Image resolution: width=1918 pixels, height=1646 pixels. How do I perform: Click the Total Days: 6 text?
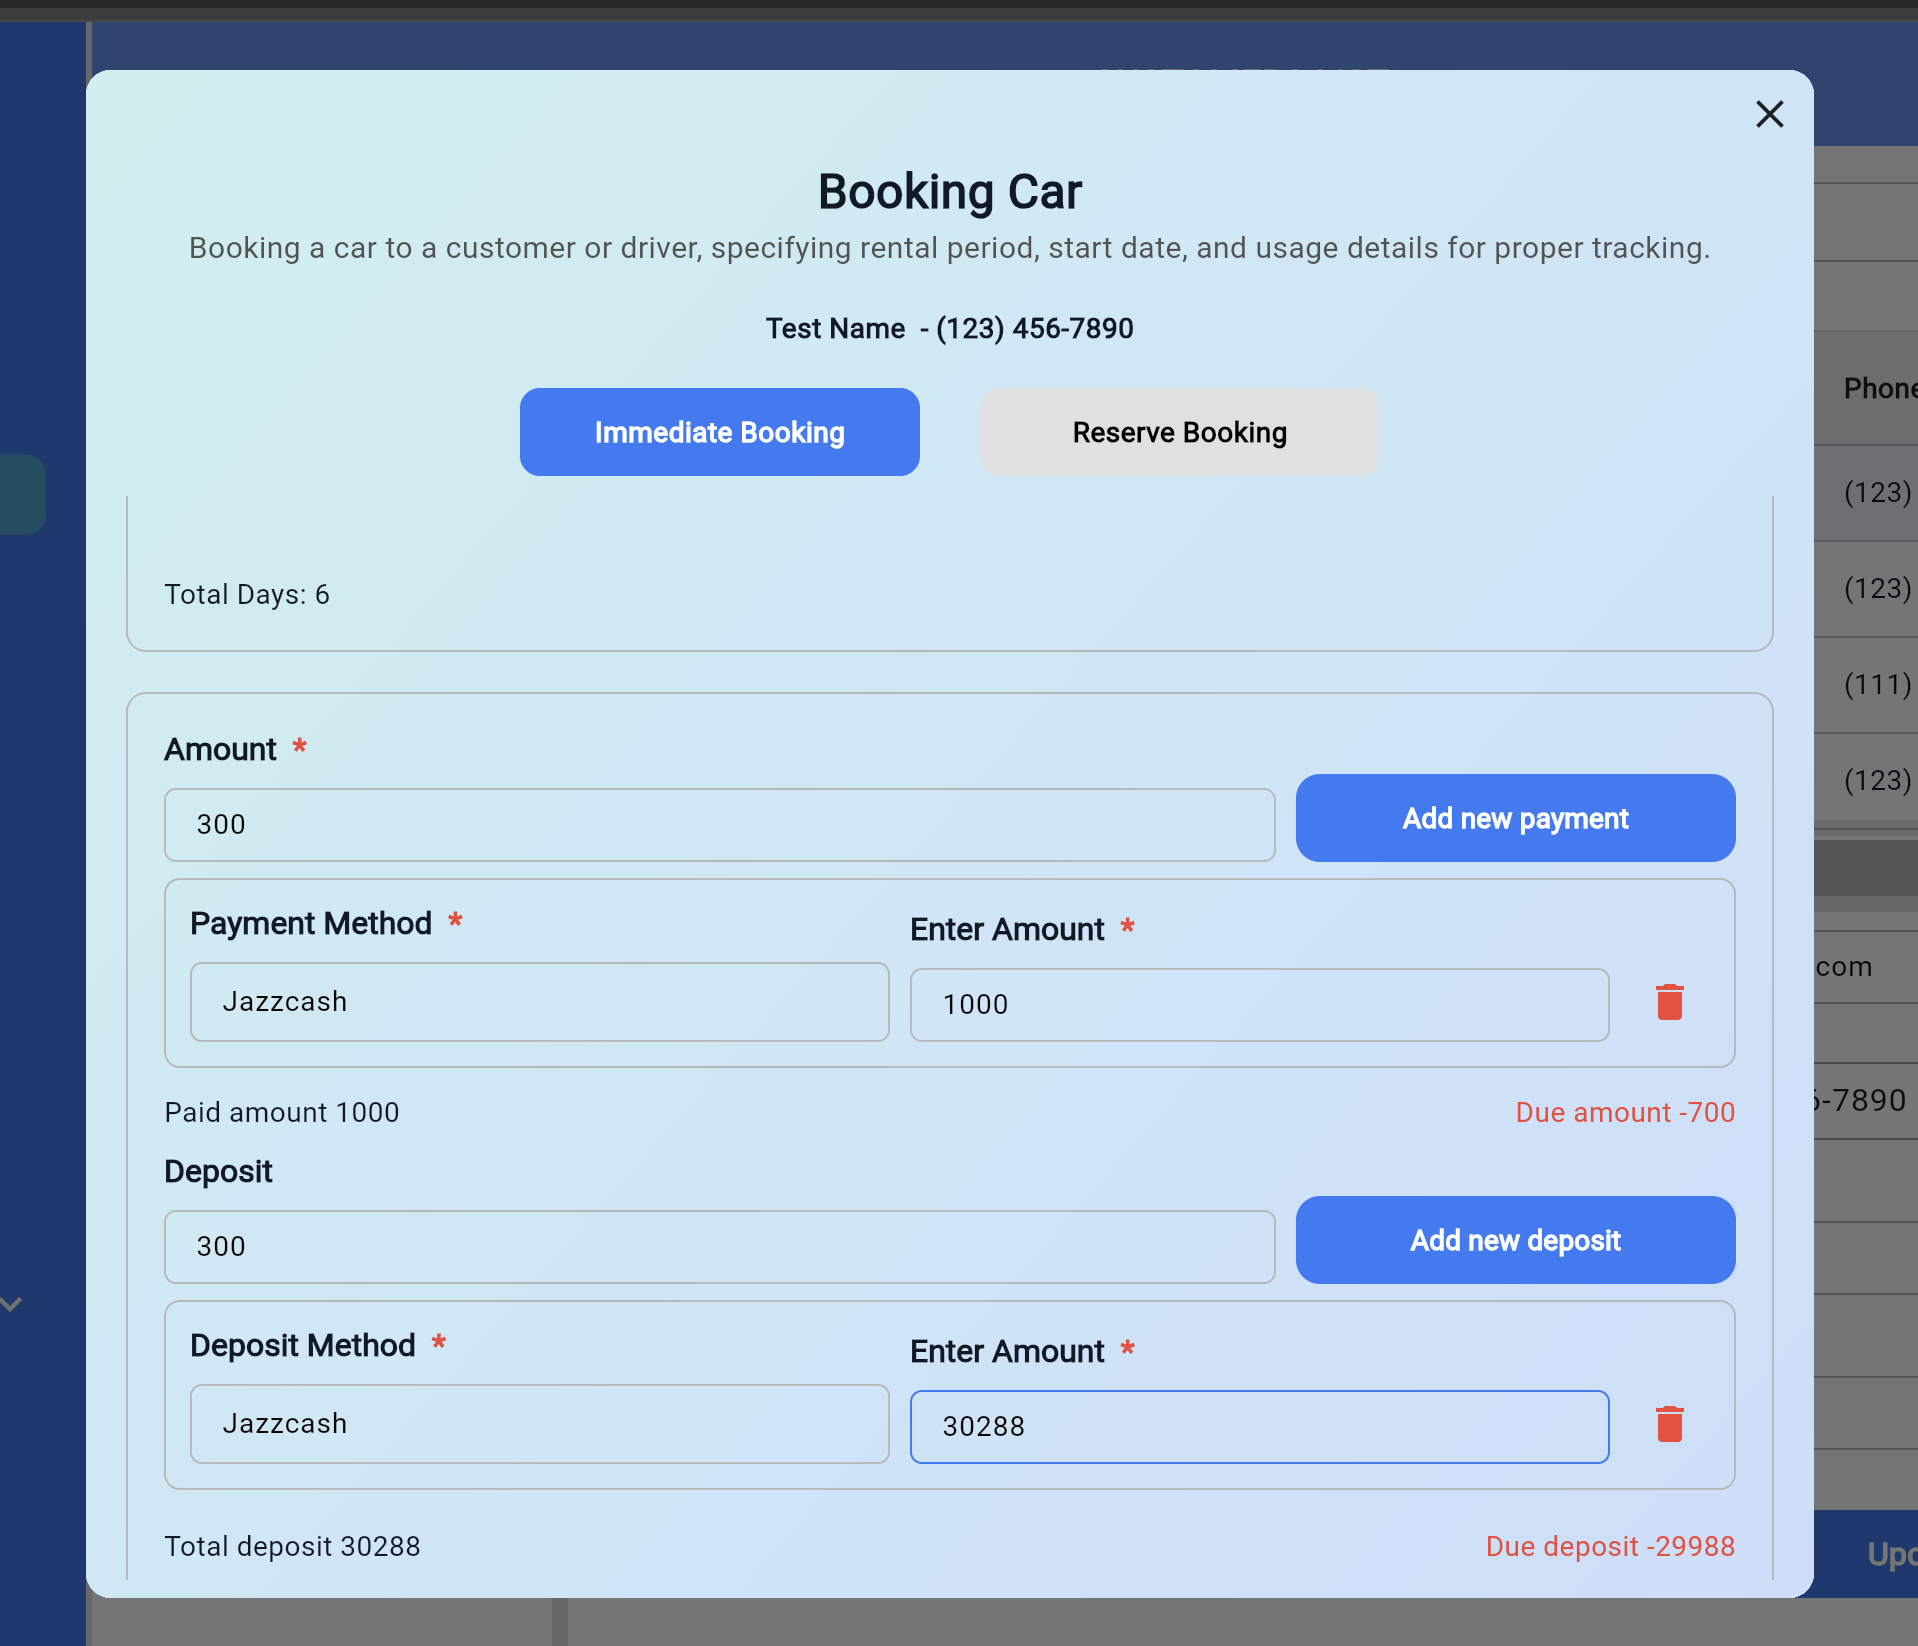click(x=247, y=595)
